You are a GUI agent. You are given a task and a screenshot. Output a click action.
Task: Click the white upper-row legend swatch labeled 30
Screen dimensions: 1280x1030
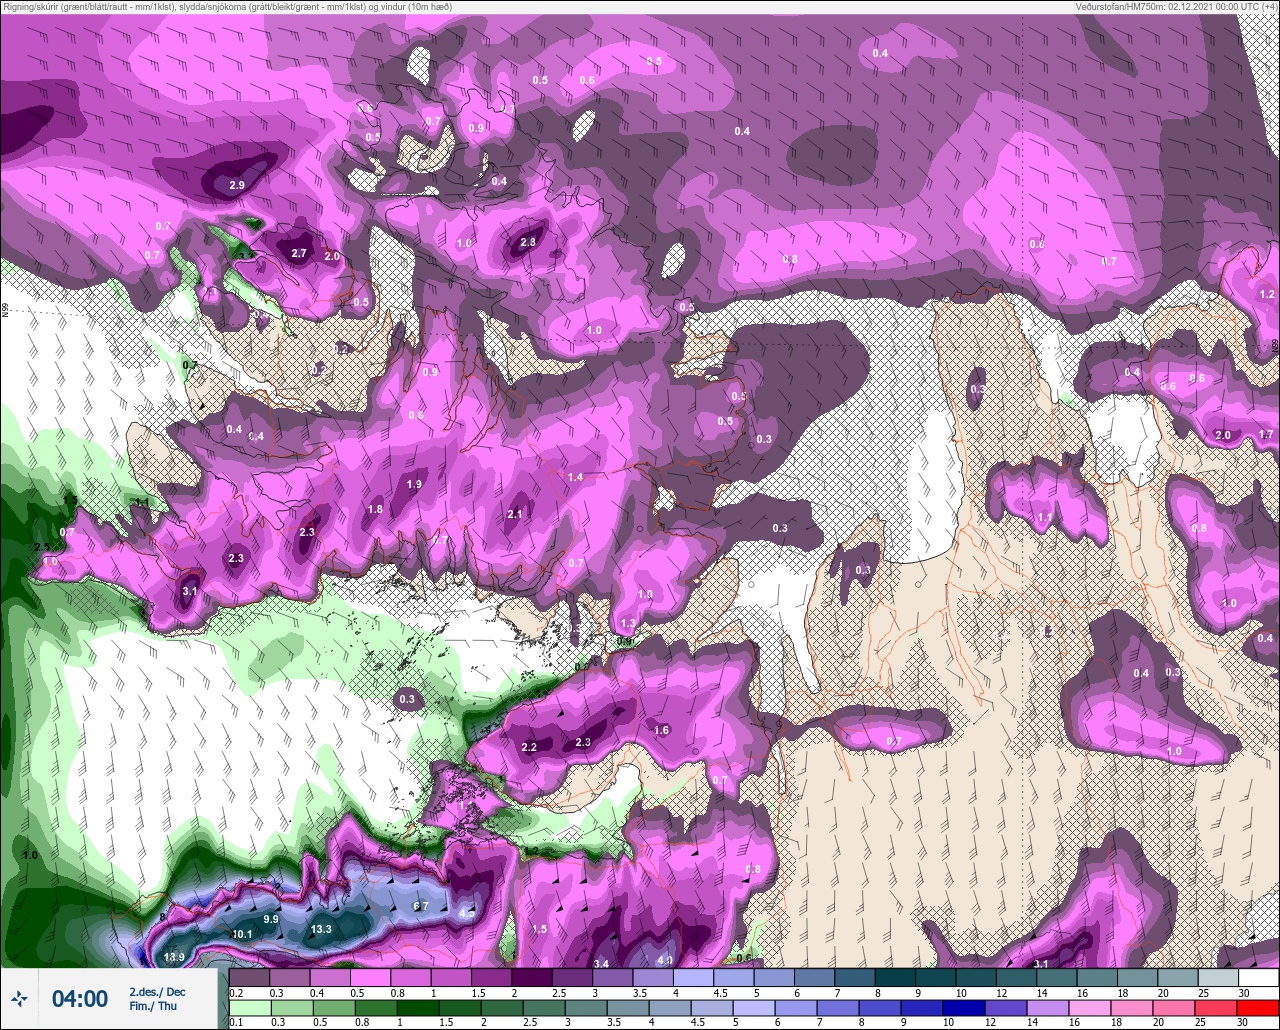[x=1259, y=977]
